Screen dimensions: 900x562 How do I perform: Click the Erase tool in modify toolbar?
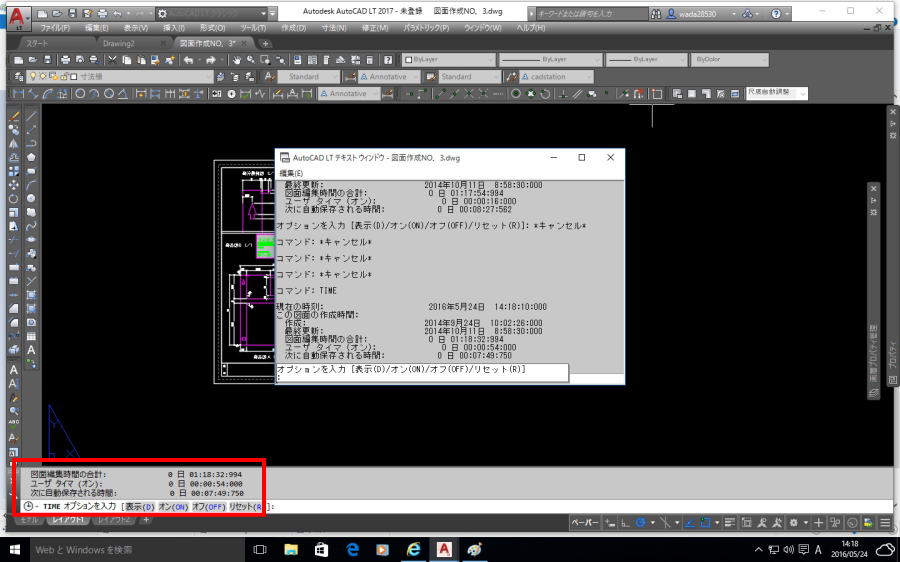(14, 116)
